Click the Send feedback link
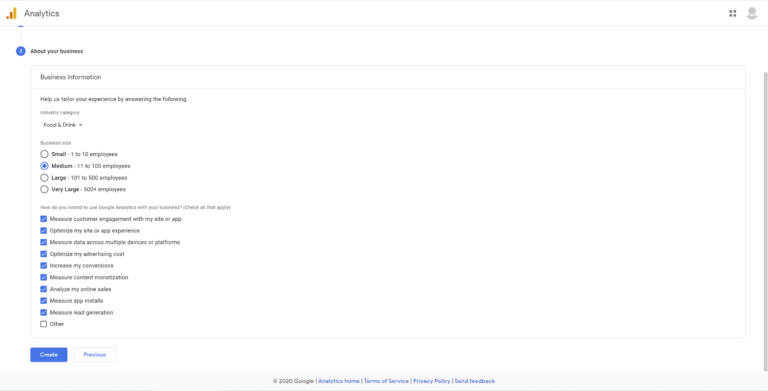The image size is (768, 391). coord(475,381)
